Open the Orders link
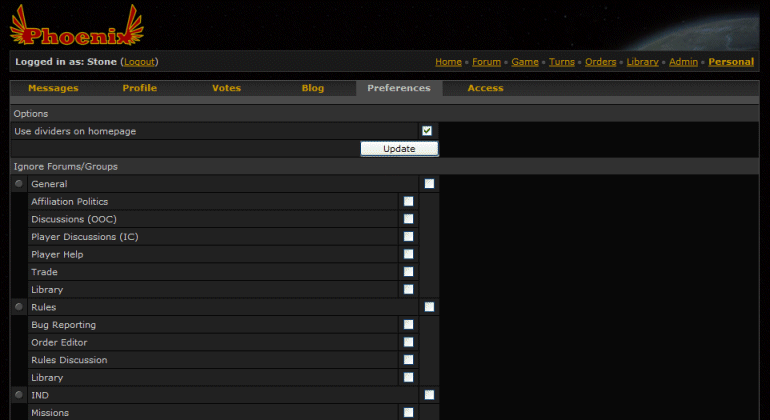Screen dimensions: 770x420 [x=601, y=62]
